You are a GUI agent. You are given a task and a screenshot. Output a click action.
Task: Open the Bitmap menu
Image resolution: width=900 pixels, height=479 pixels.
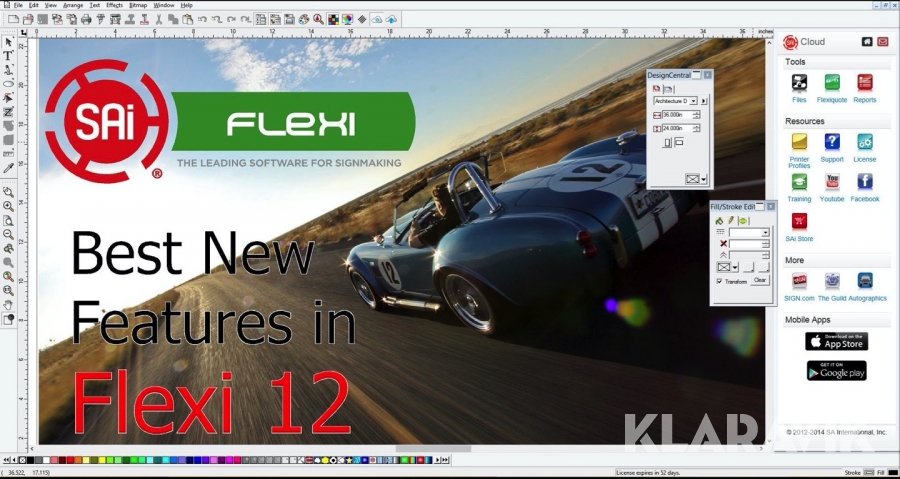click(x=138, y=5)
